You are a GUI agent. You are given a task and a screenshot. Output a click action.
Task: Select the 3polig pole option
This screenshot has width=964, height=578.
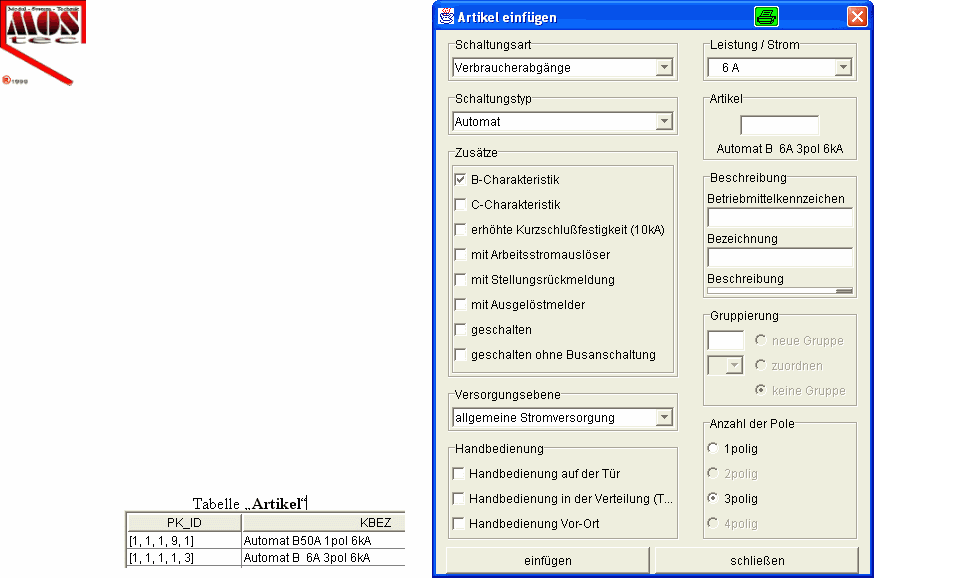coord(713,499)
